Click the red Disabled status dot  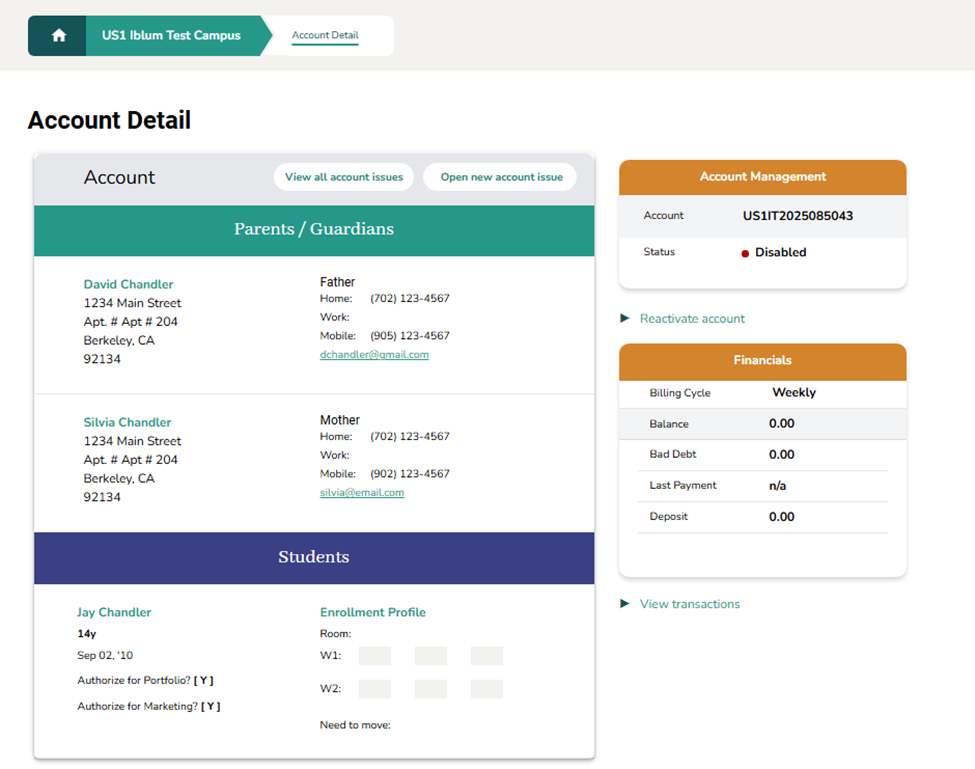click(x=745, y=254)
